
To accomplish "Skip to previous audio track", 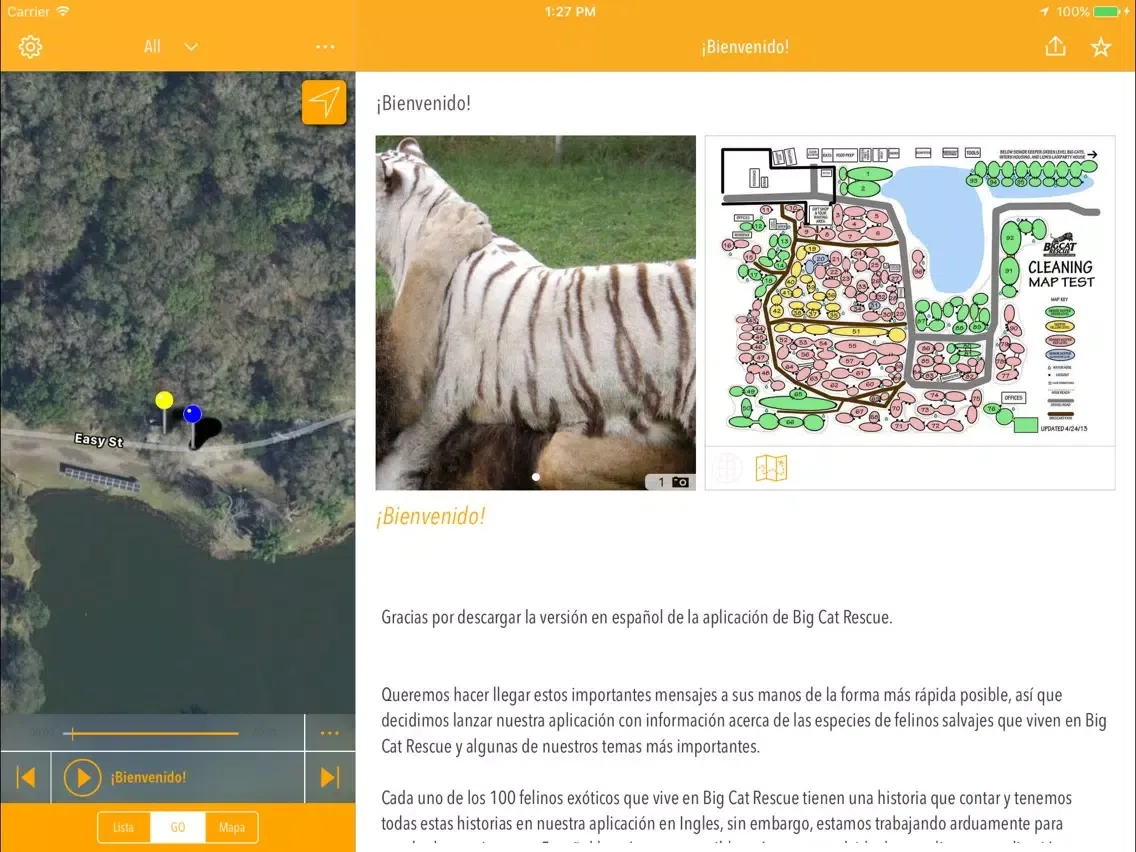I will click(x=26, y=777).
